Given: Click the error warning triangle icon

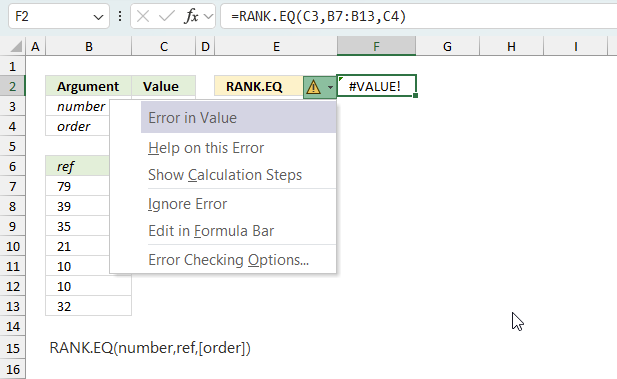Looking at the screenshot, I should (314, 87).
